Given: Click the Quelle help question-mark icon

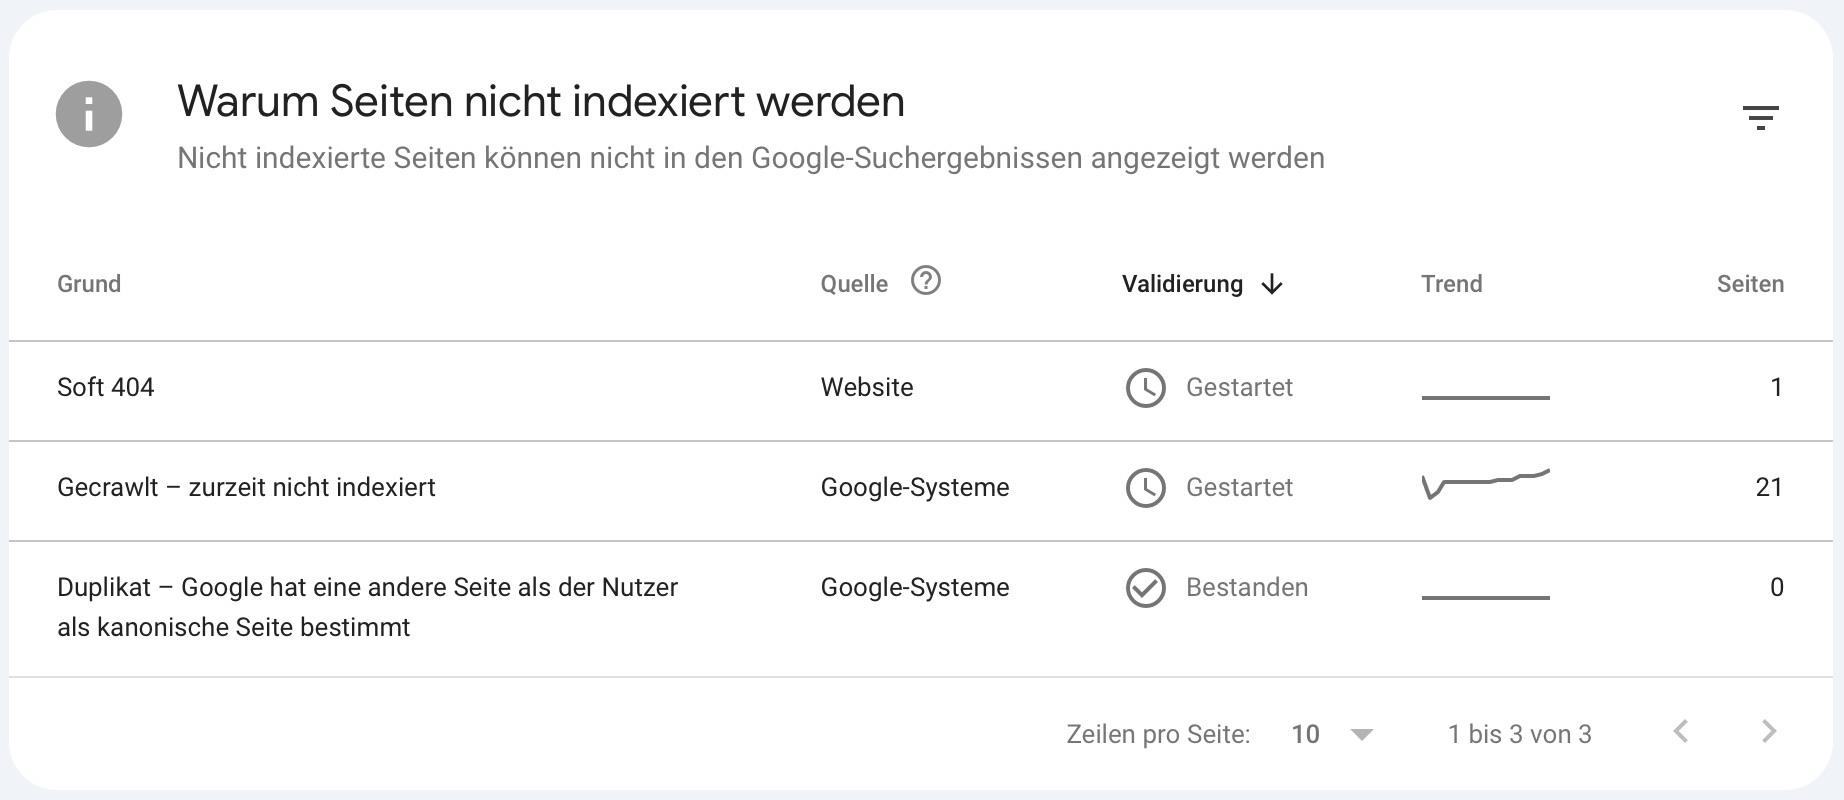Looking at the screenshot, I should pos(926,281).
